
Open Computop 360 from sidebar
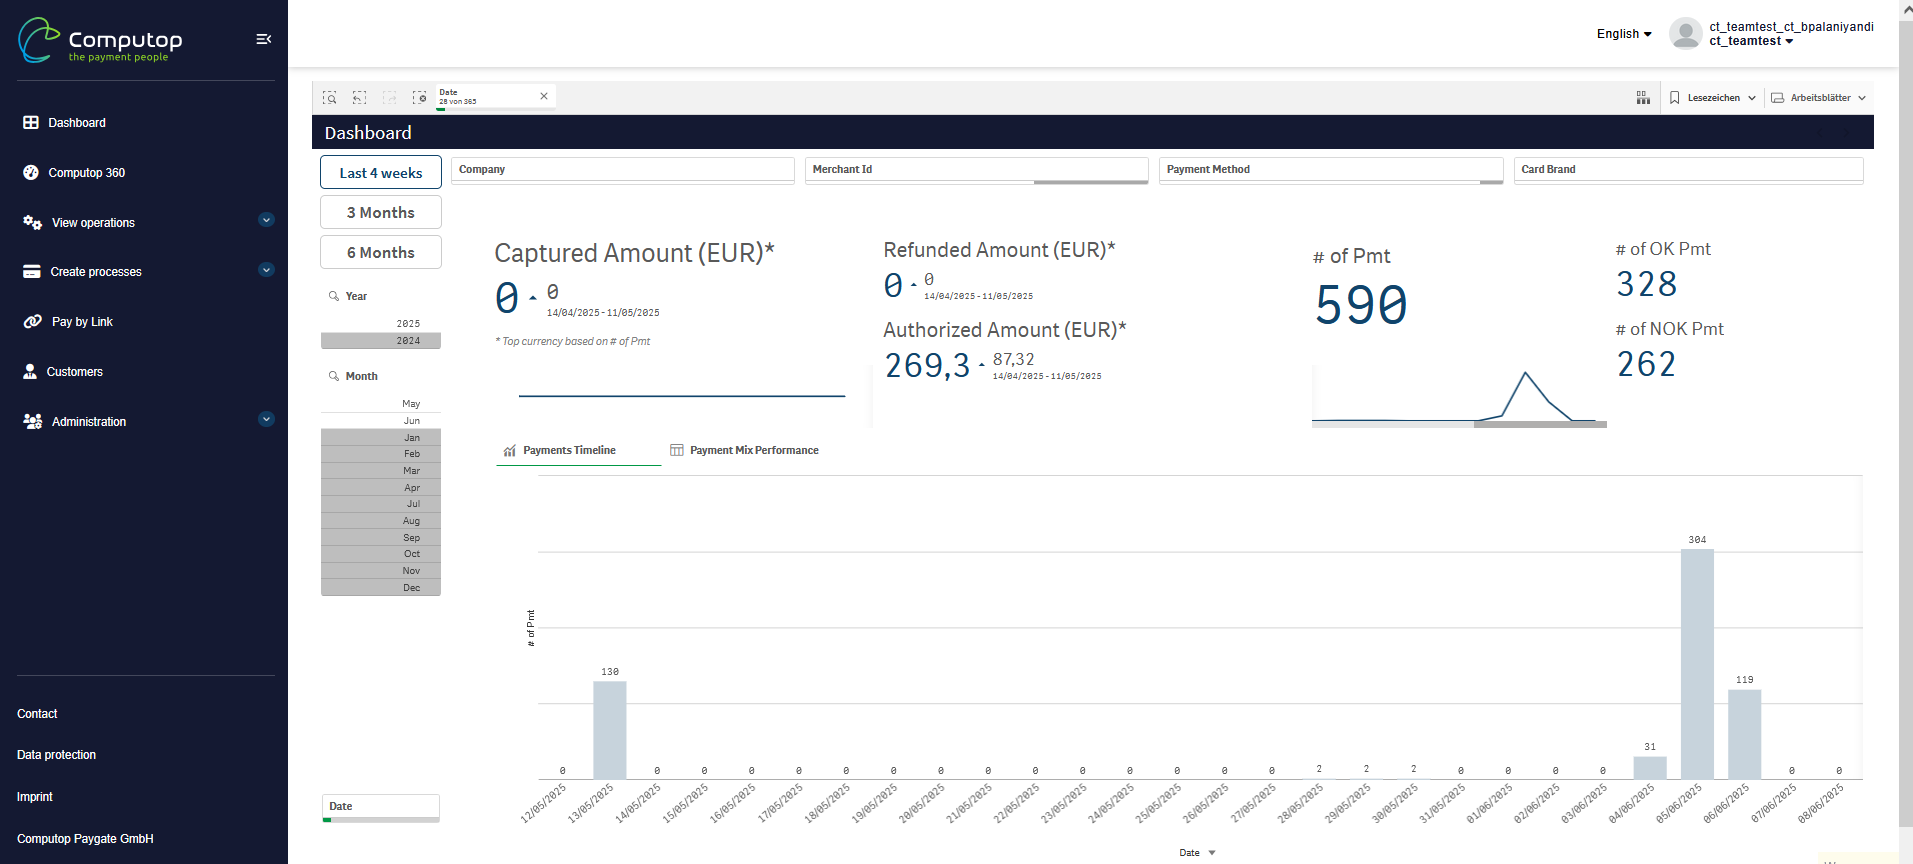[87, 173]
